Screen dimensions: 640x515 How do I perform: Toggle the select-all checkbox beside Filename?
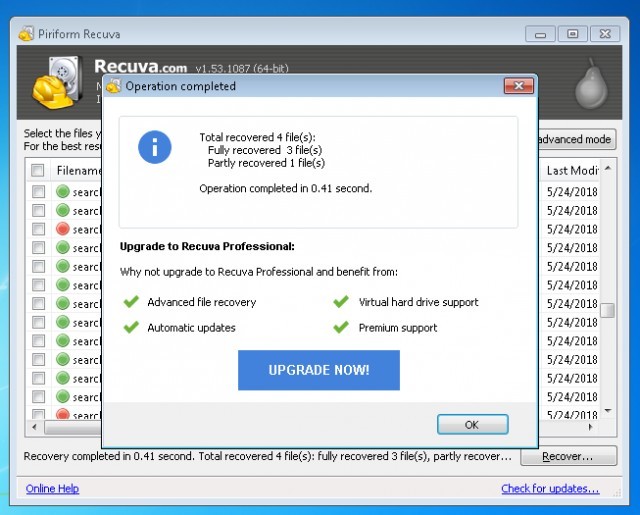[x=38, y=171]
